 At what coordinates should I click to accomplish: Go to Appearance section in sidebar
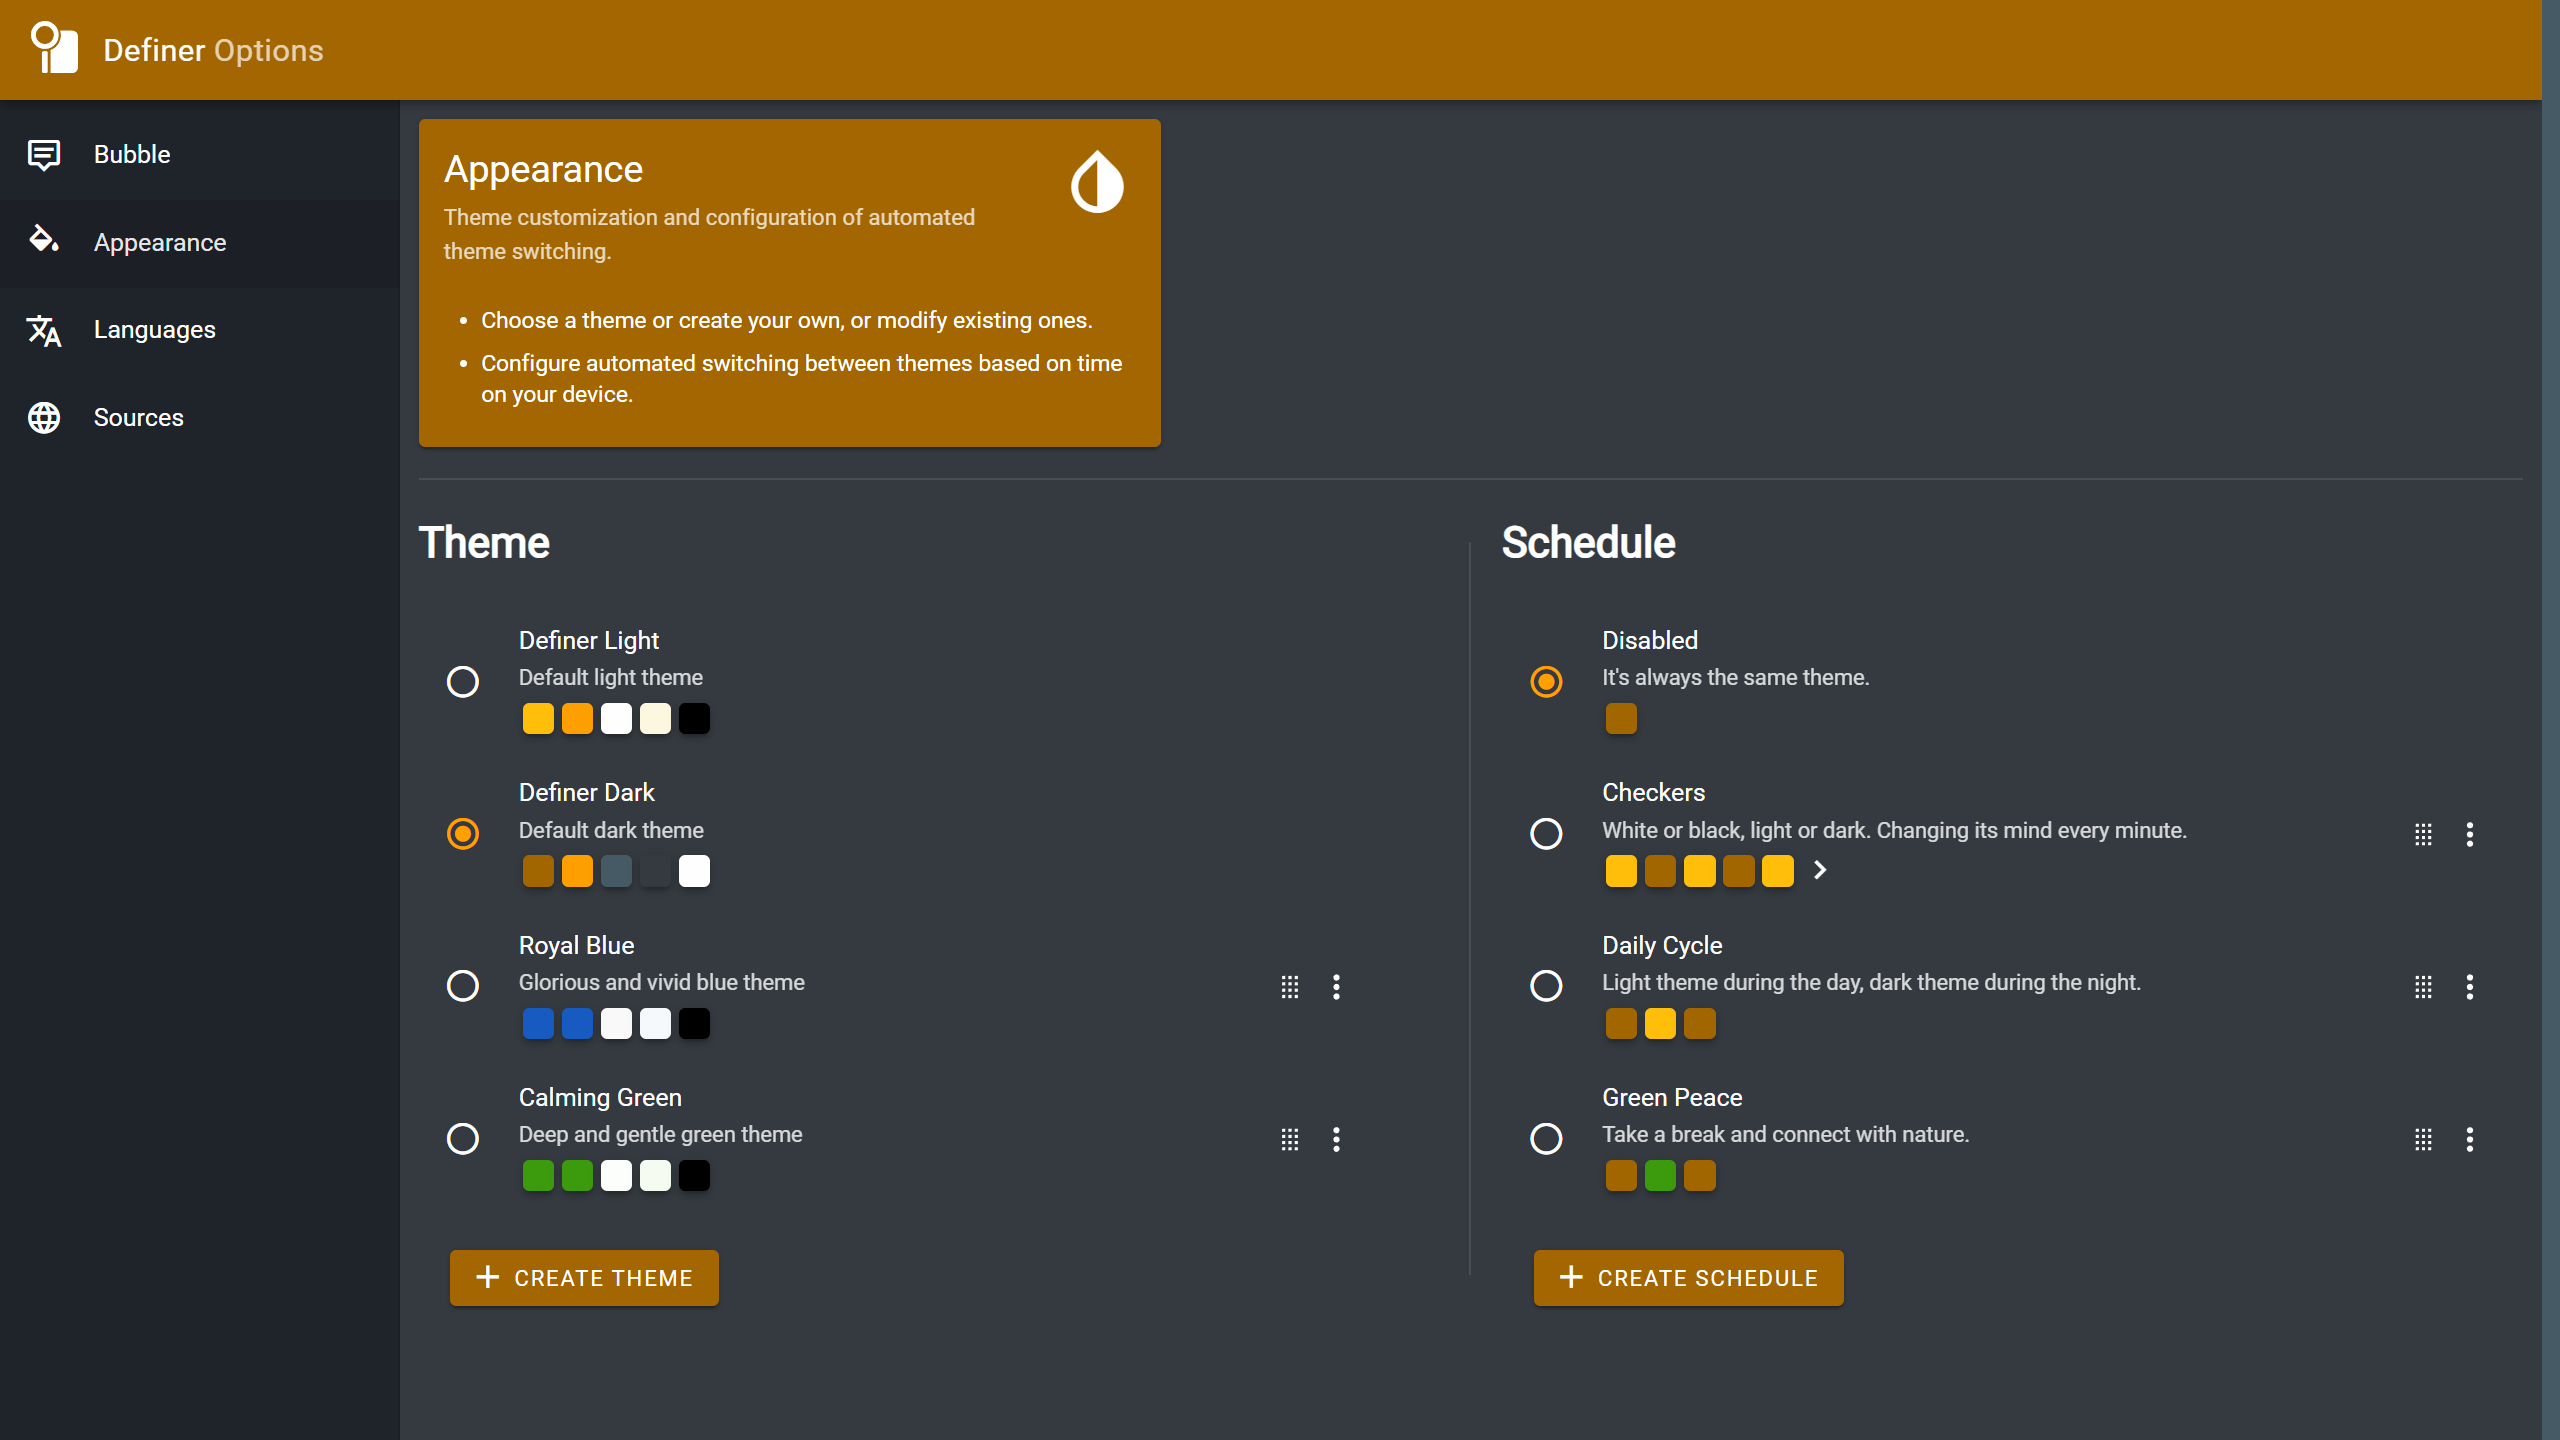coord(160,243)
